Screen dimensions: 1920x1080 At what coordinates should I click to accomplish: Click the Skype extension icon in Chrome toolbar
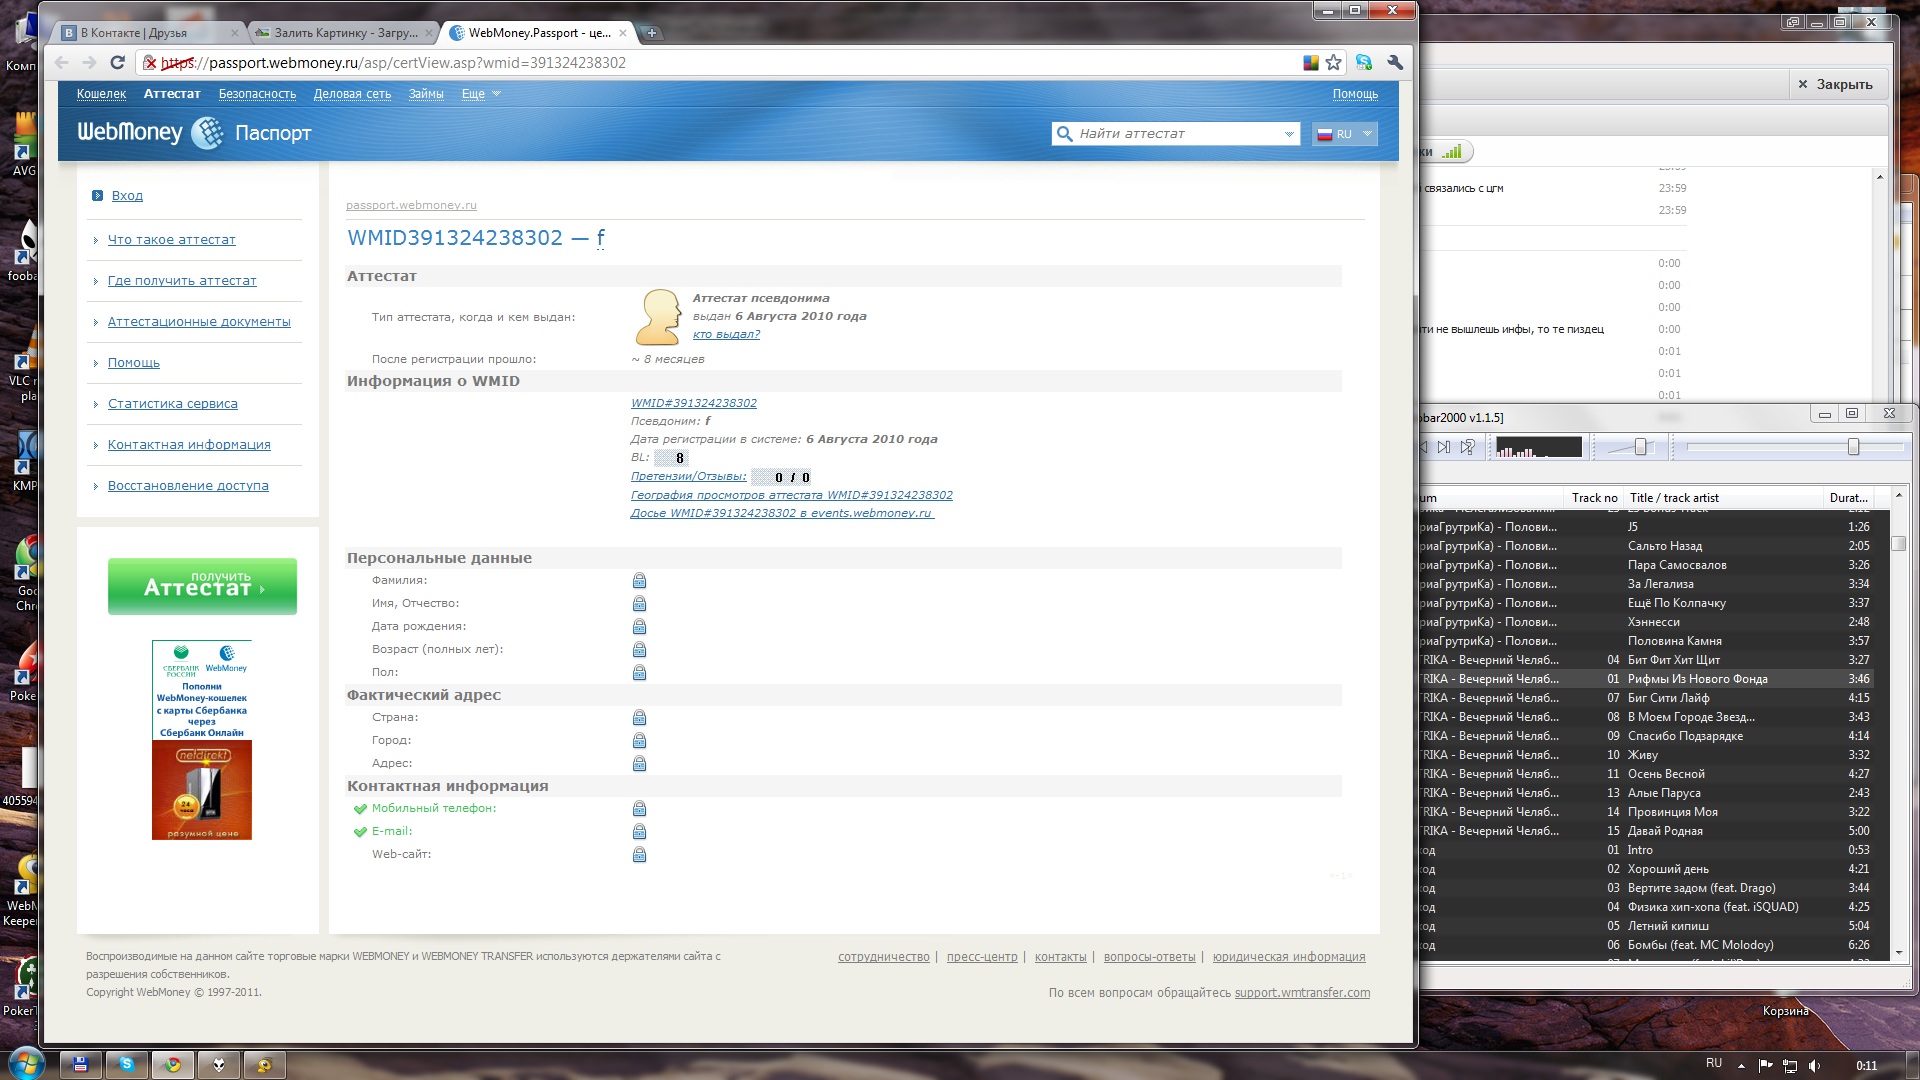pos(1364,63)
